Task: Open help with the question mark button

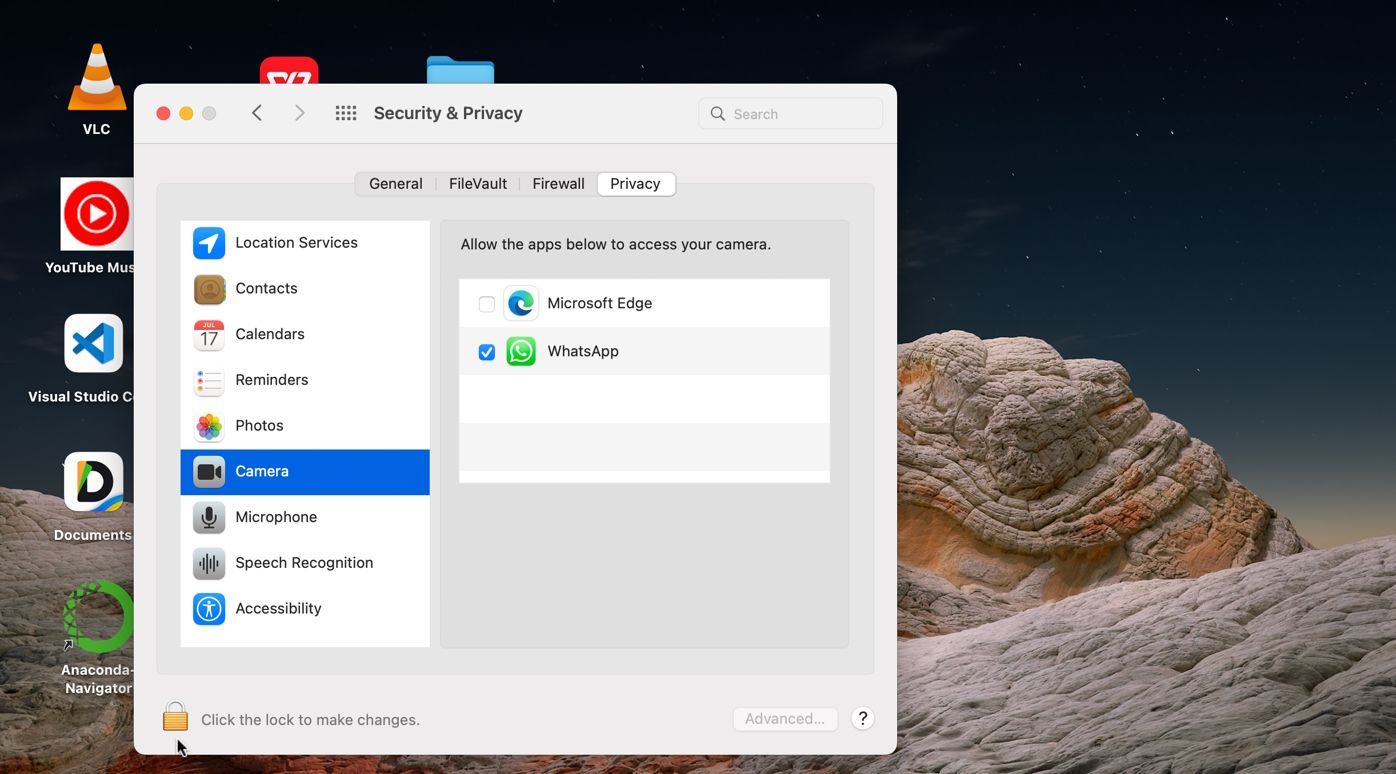Action: point(863,719)
